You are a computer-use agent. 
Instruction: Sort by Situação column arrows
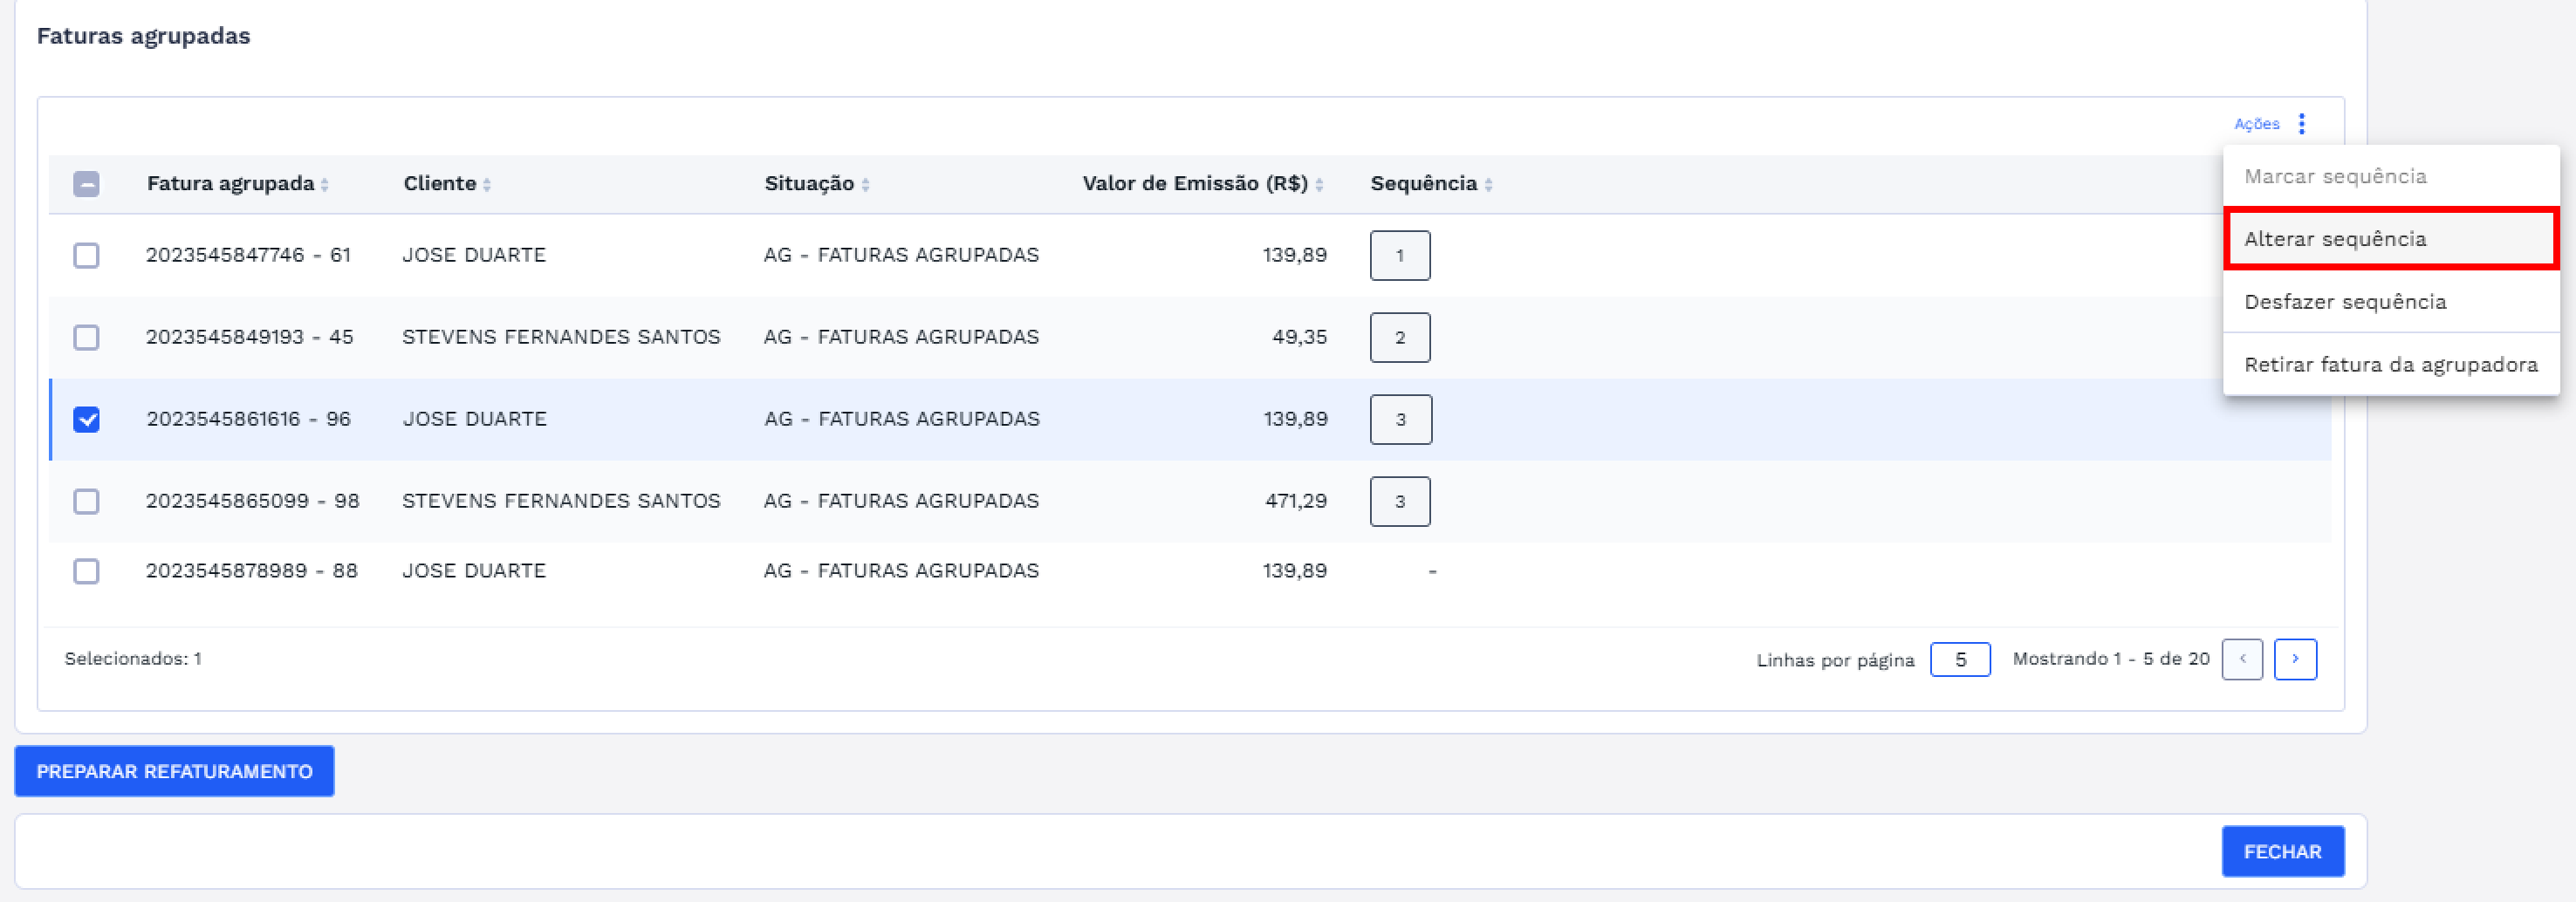[x=865, y=185]
